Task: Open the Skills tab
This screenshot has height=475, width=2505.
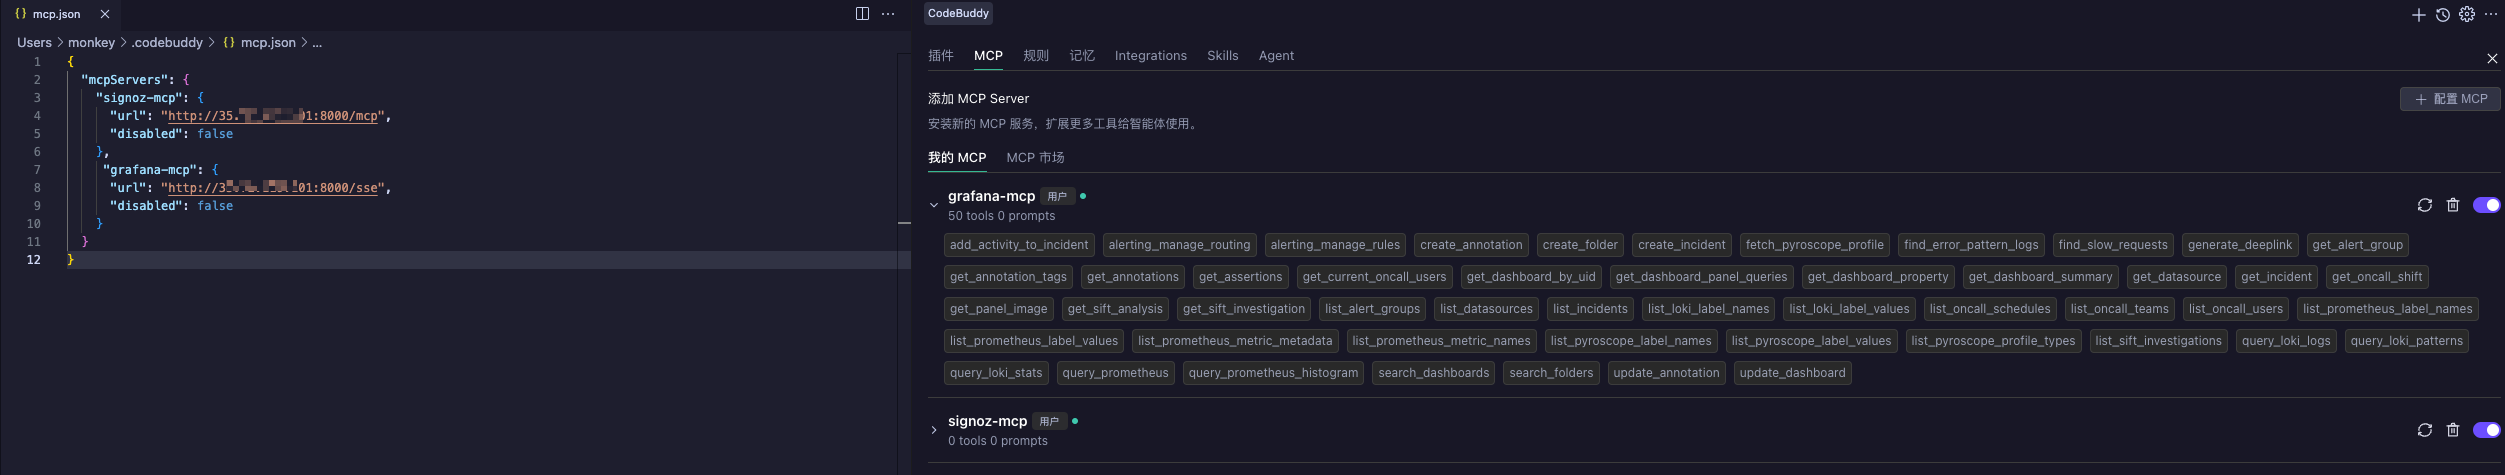Action: tap(1222, 56)
